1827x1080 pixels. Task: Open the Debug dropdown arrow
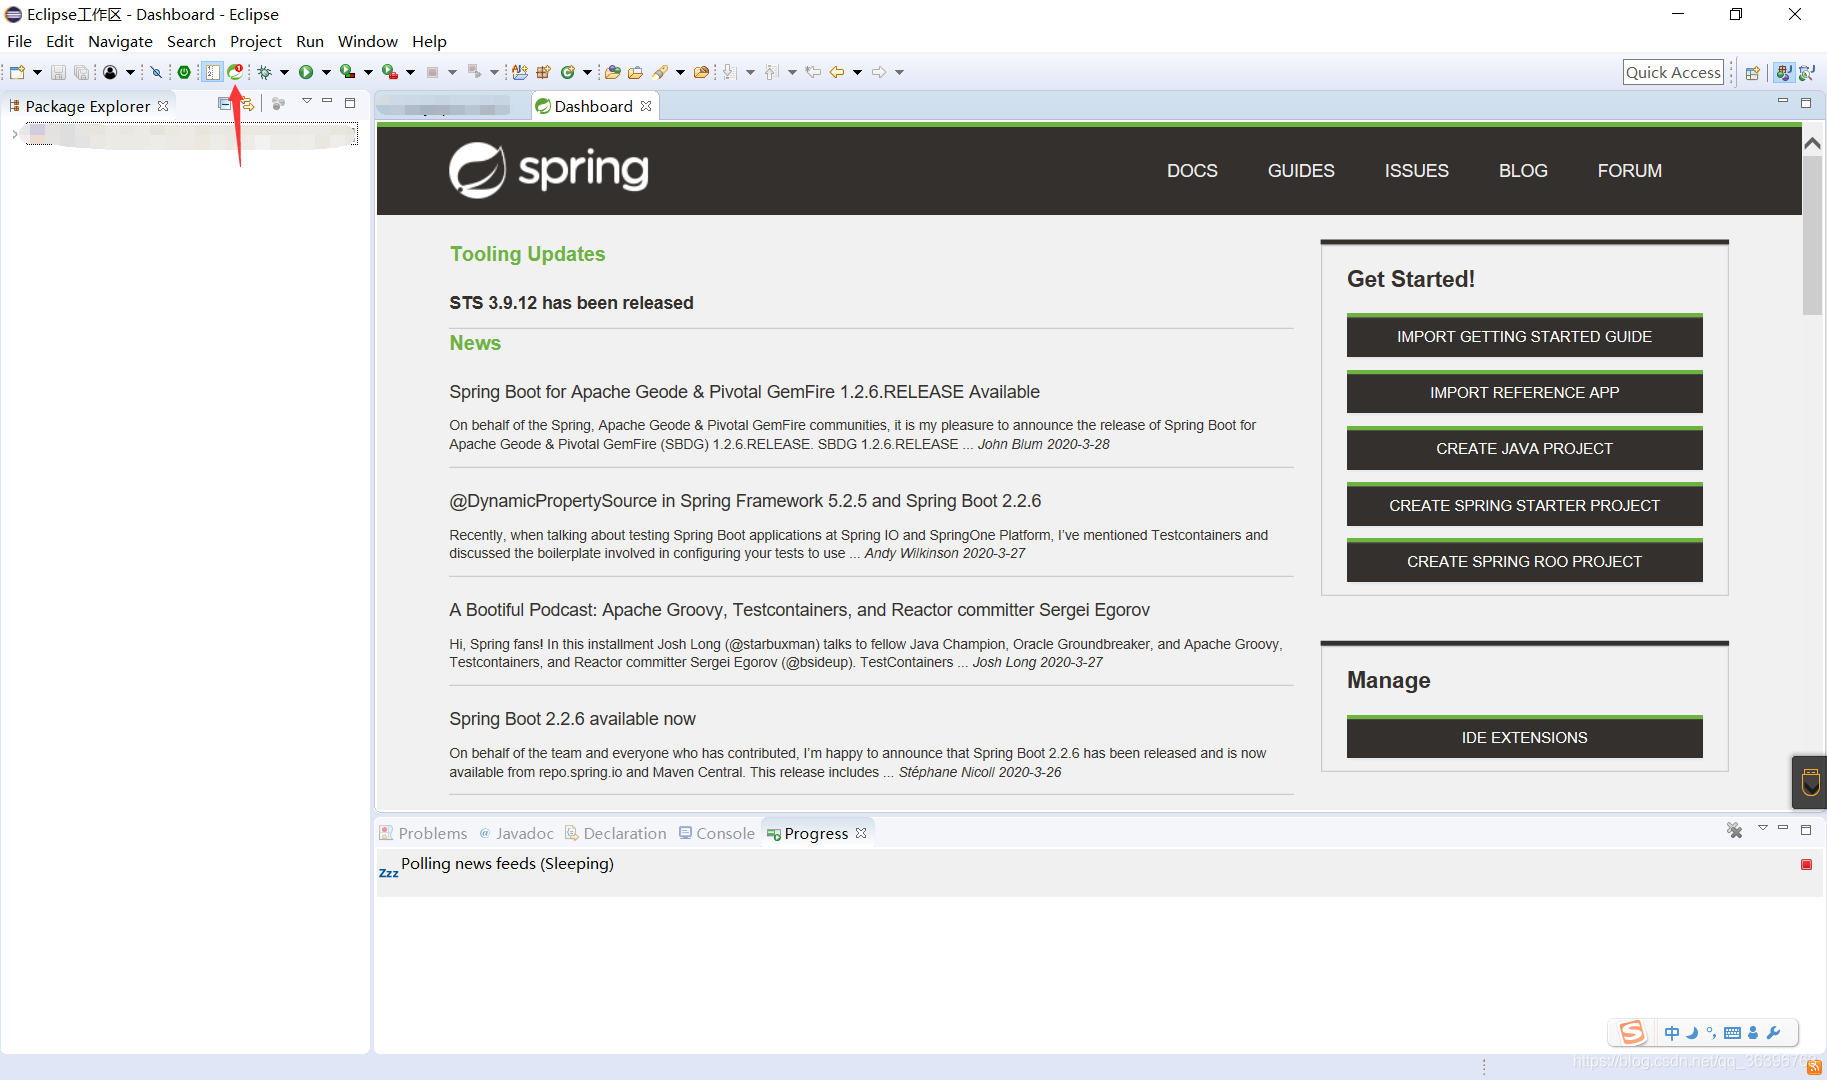284,72
